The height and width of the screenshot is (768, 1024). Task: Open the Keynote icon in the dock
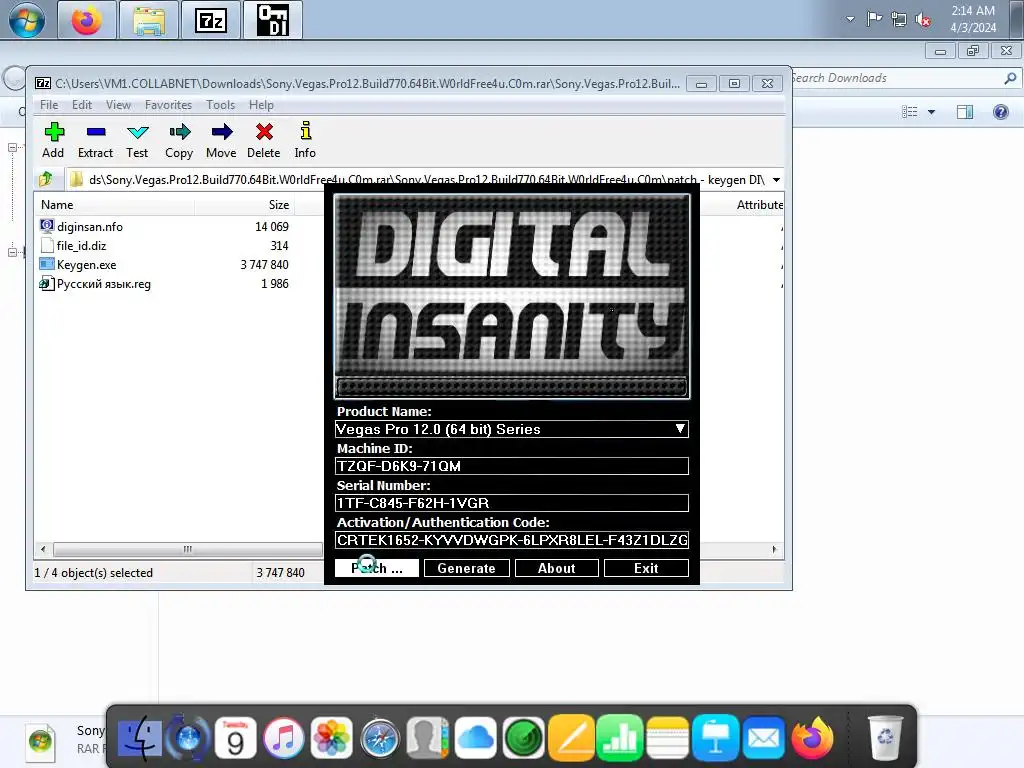pos(715,739)
